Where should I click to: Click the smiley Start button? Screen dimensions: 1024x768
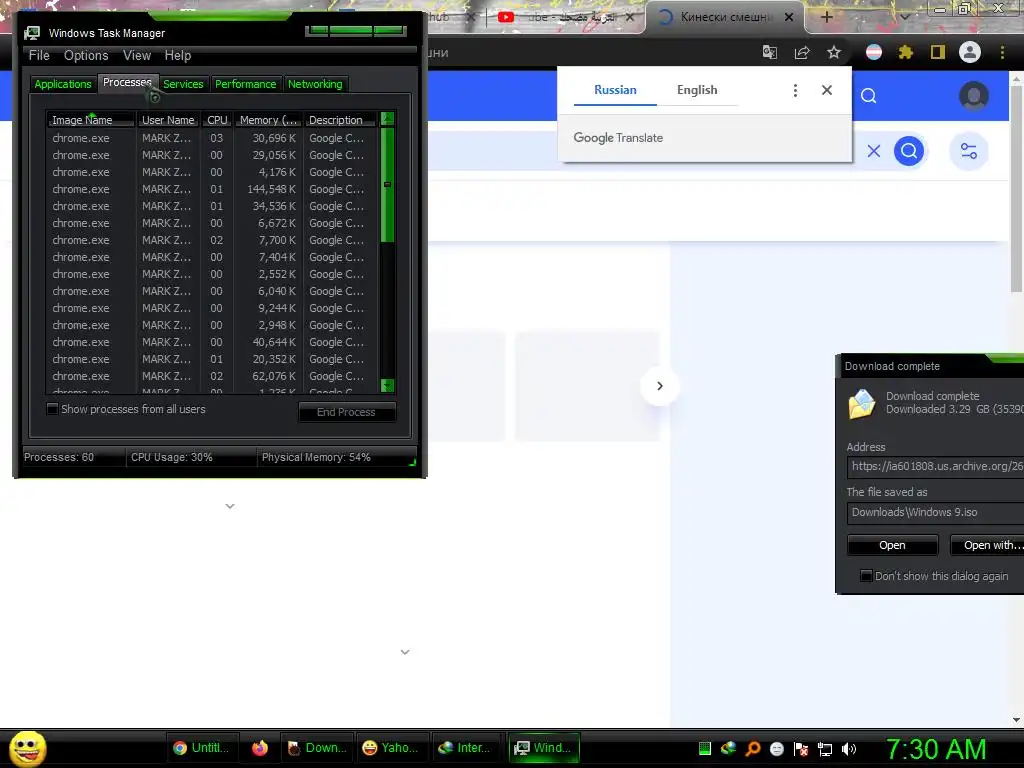coord(27,748)
